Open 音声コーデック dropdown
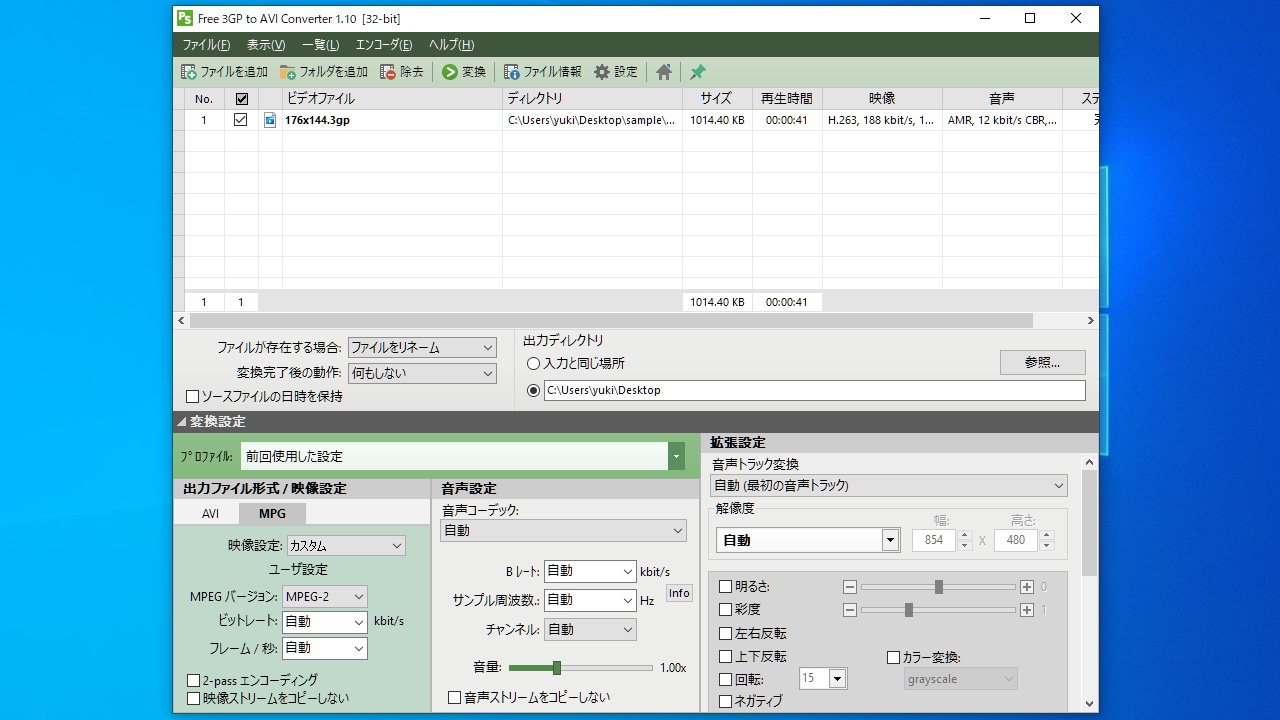 click(x=563, y=531)
